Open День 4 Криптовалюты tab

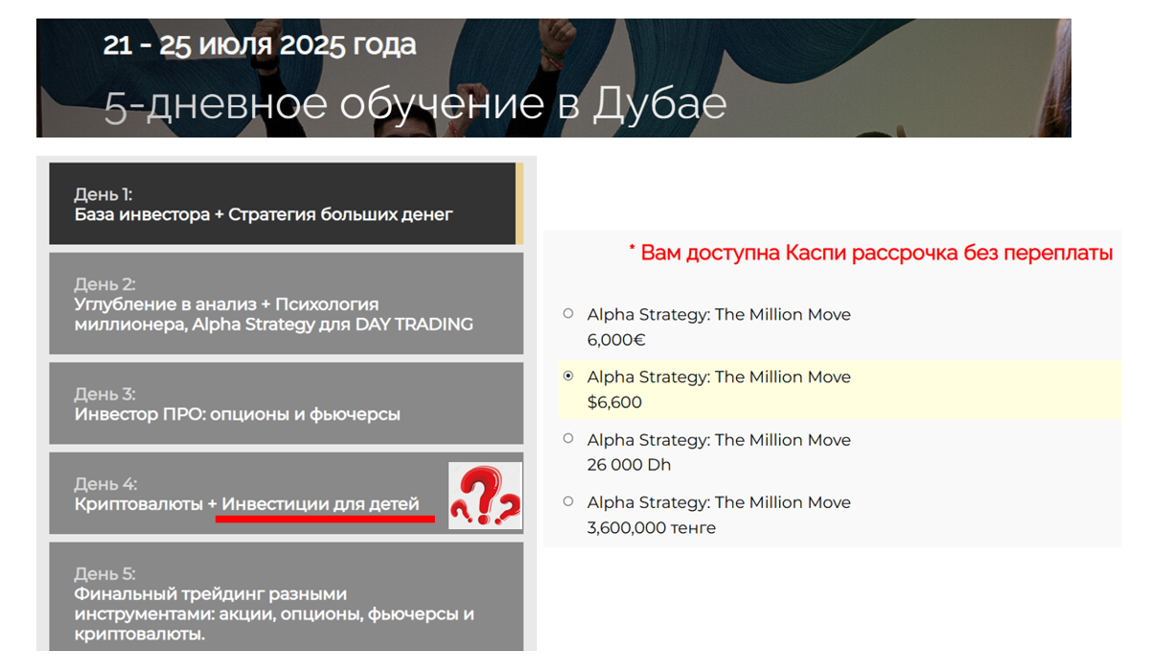point(286,493)
